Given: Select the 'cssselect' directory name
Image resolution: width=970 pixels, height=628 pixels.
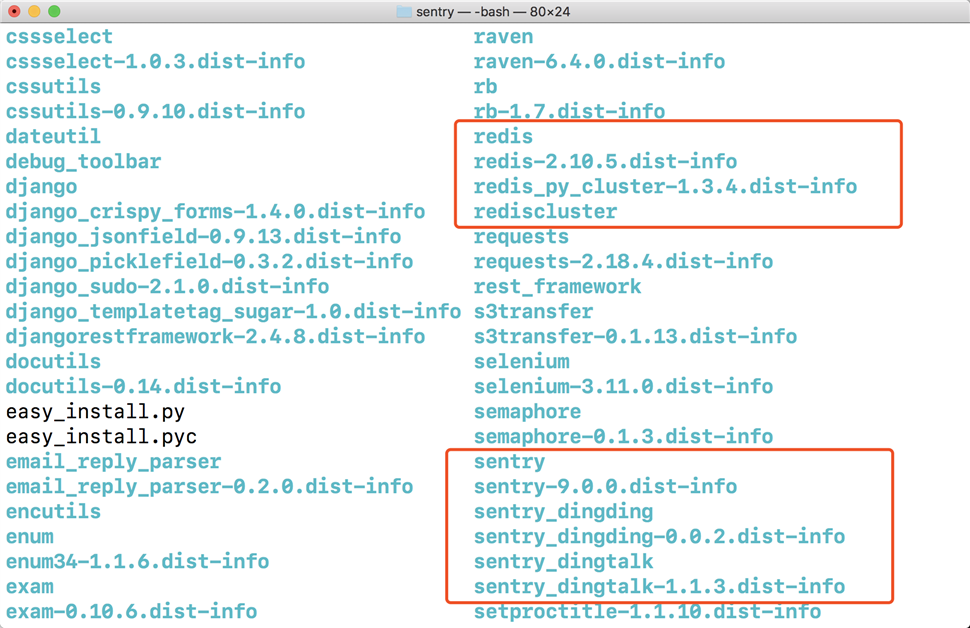Looking at the screenshot, I should 59,37.
